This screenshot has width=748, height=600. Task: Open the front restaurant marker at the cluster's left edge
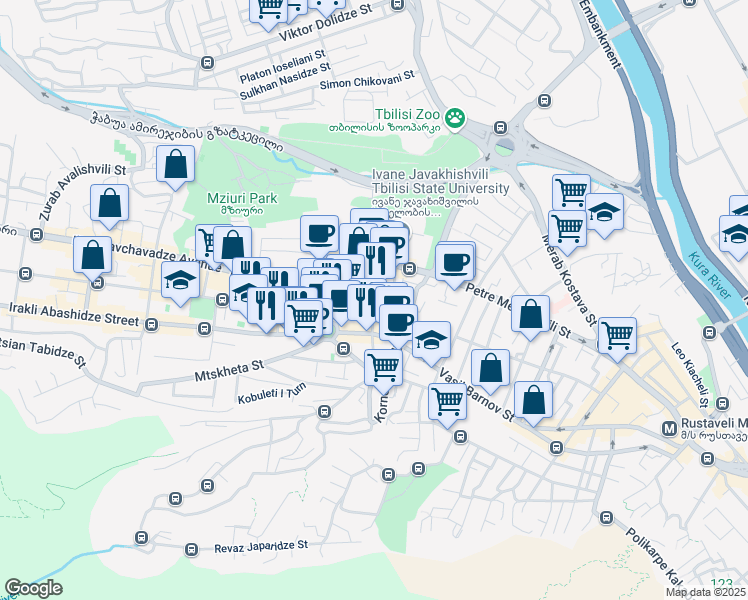[266, 307]
